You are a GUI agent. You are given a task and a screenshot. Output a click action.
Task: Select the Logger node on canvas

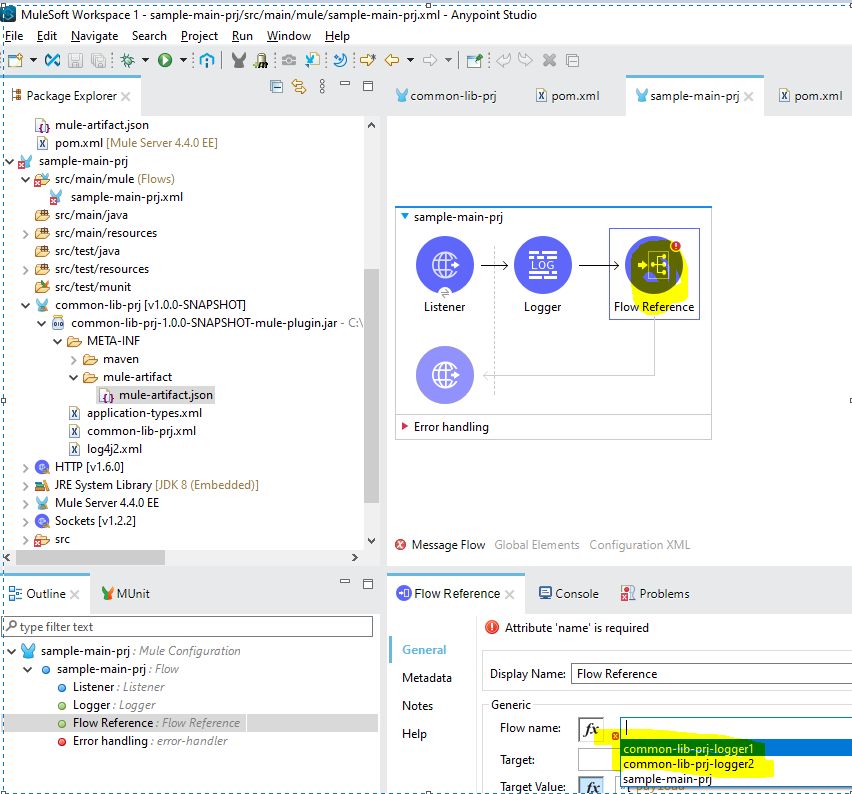pos(542,267)
